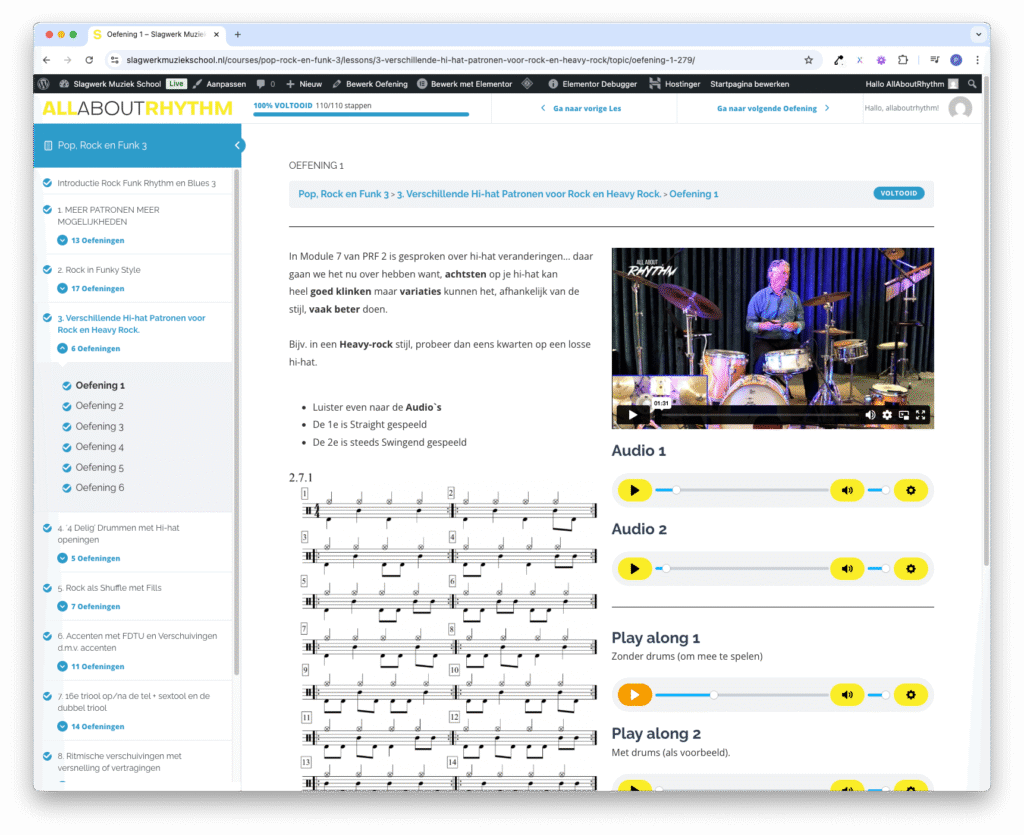Click Bewerk Oefening in admin bar
The height and width of the screenshot is (835, 1024).
pos(370,84)
